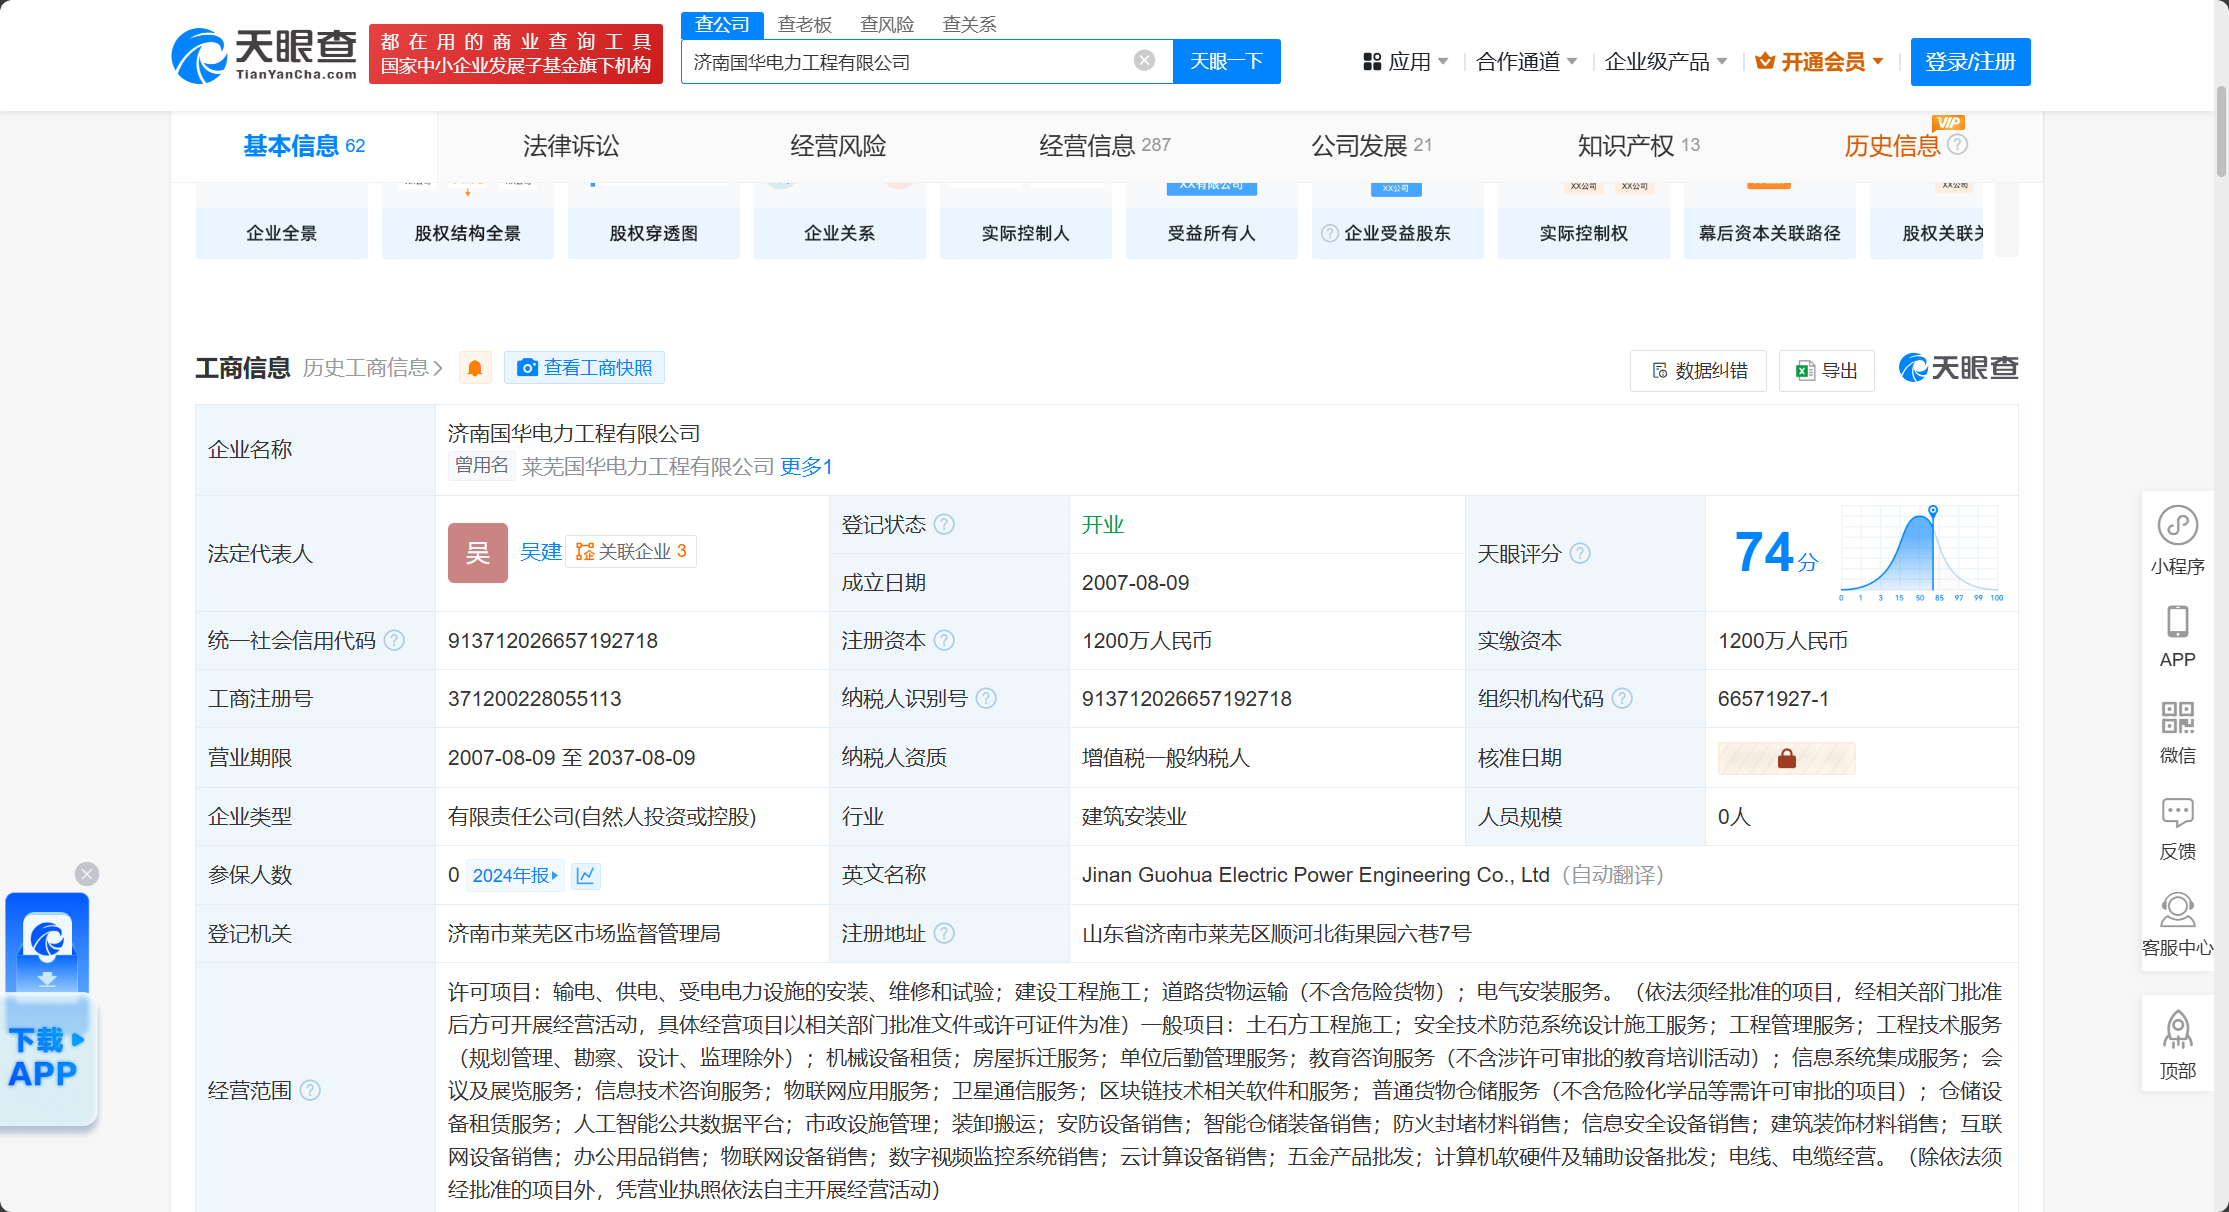
Task: Select the 法律诉讼 tab
Action: coord(571,146)
